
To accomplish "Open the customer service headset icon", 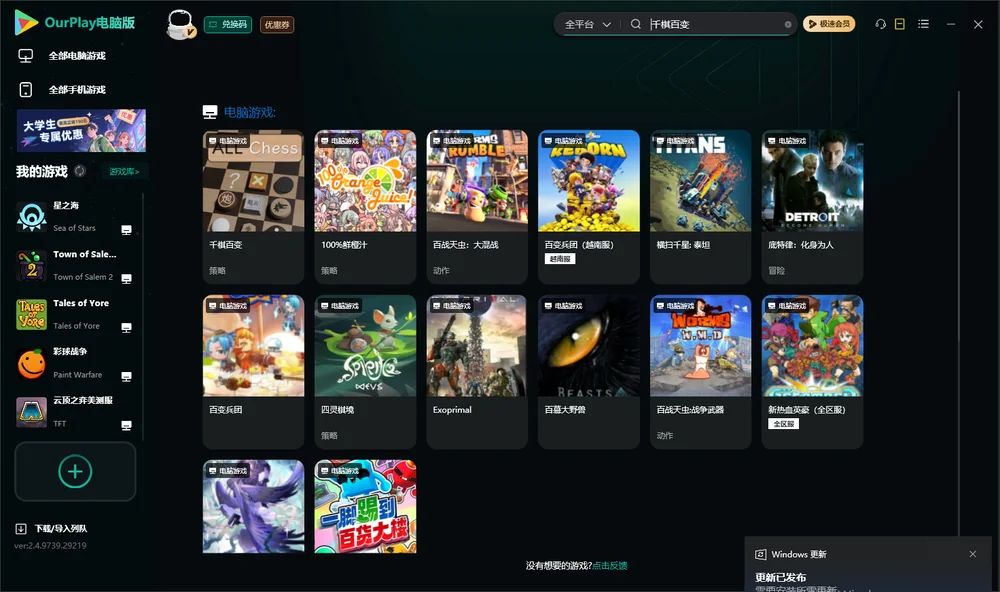I will (x=881, y=24).
